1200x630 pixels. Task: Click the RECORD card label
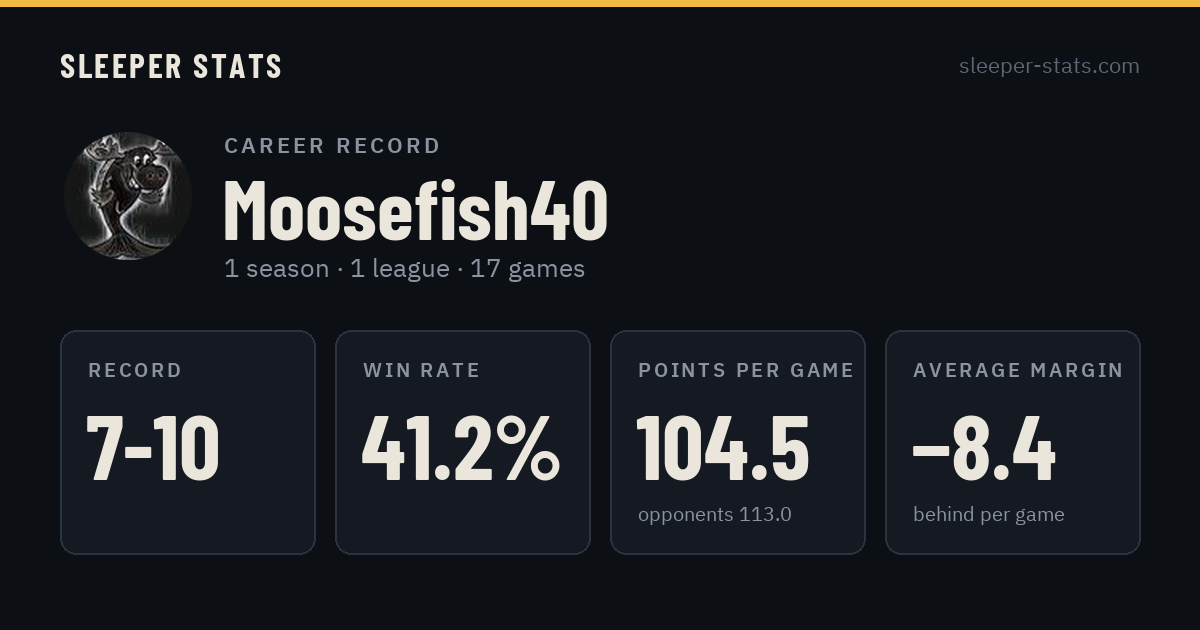tap(135, 371)
